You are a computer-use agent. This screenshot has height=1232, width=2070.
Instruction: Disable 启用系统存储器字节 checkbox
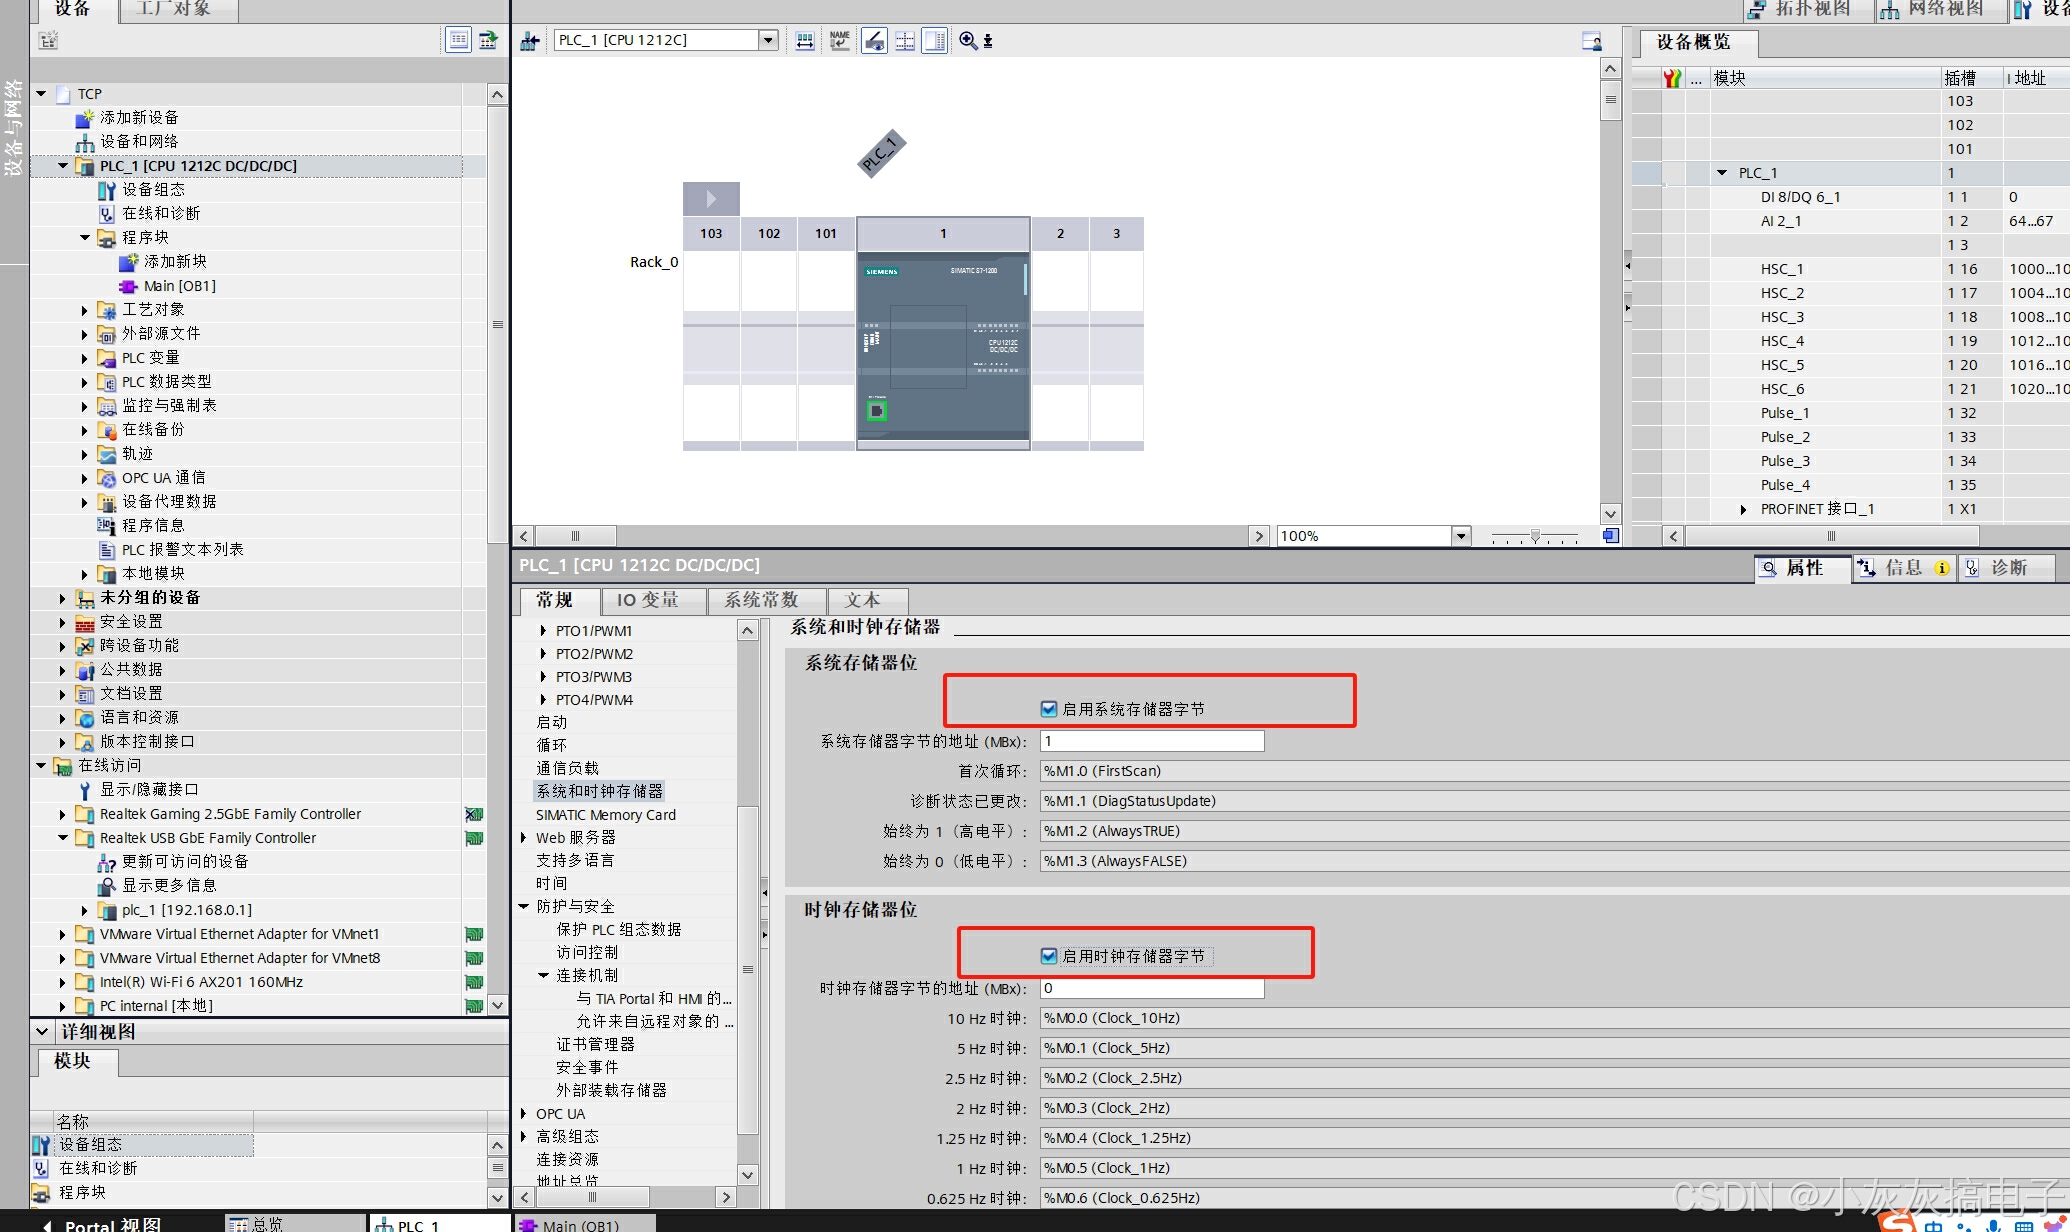pos(1049,709)
